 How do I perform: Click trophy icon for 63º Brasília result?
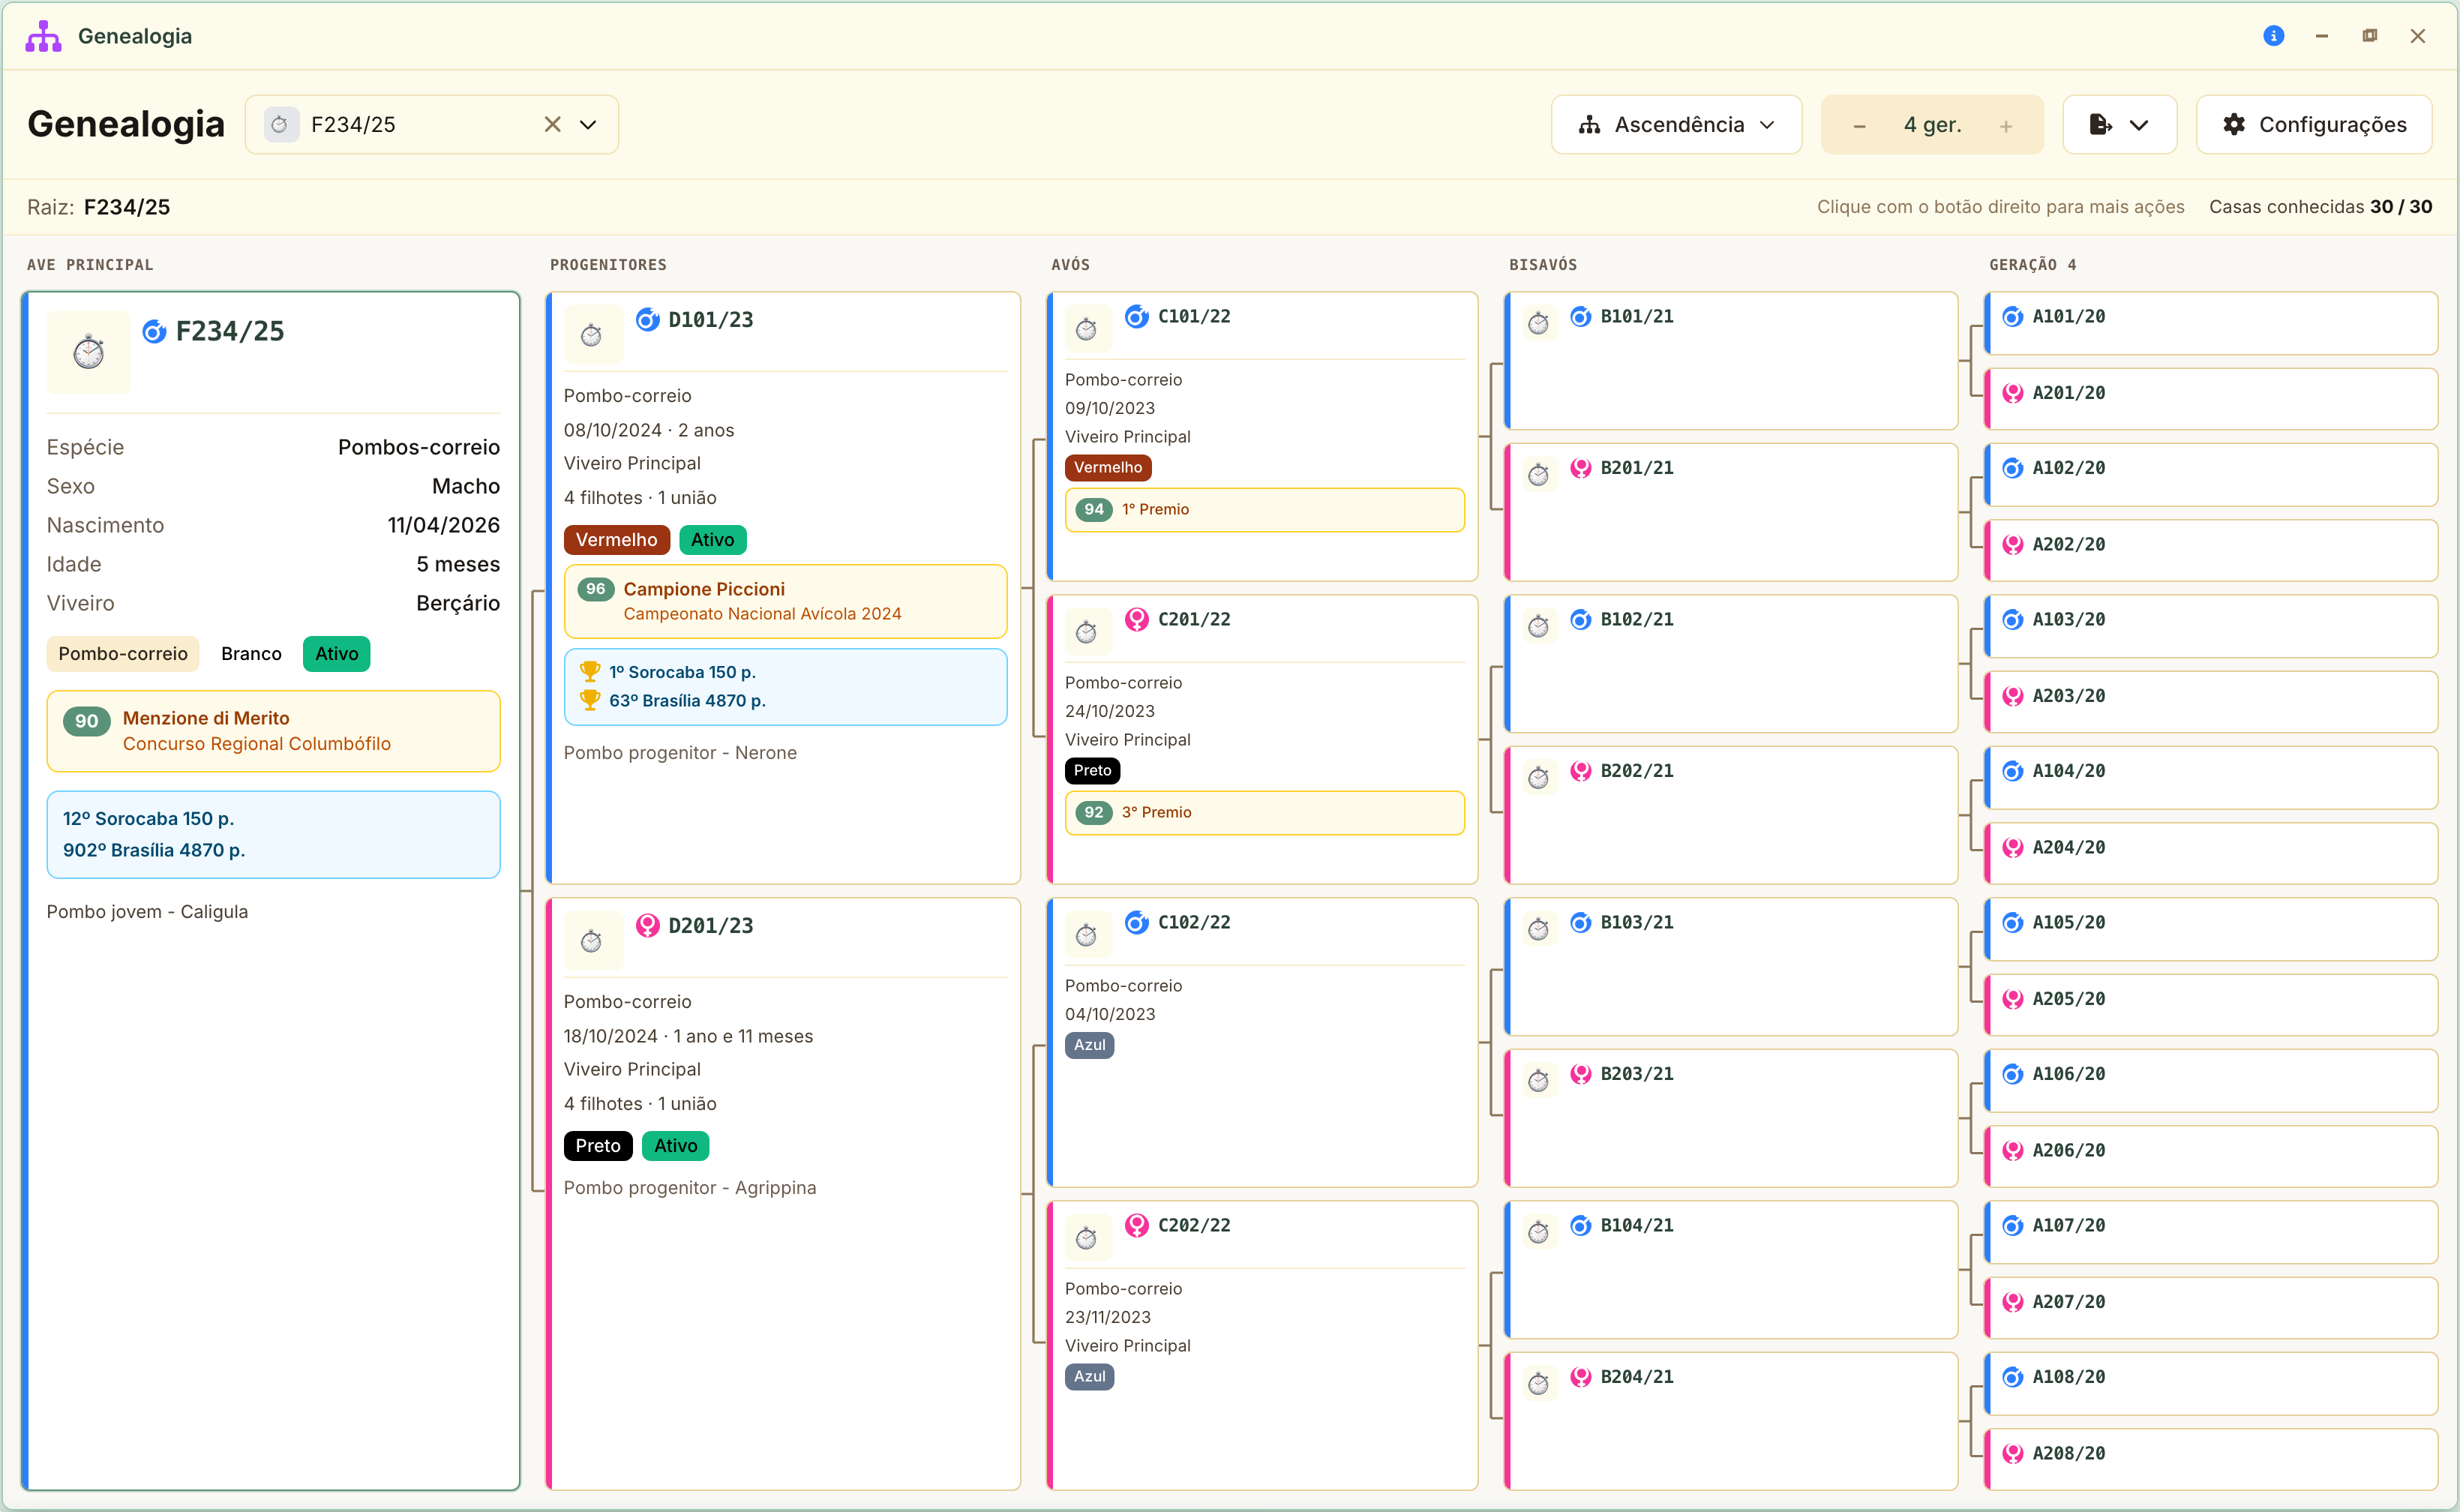coord(590,700)
